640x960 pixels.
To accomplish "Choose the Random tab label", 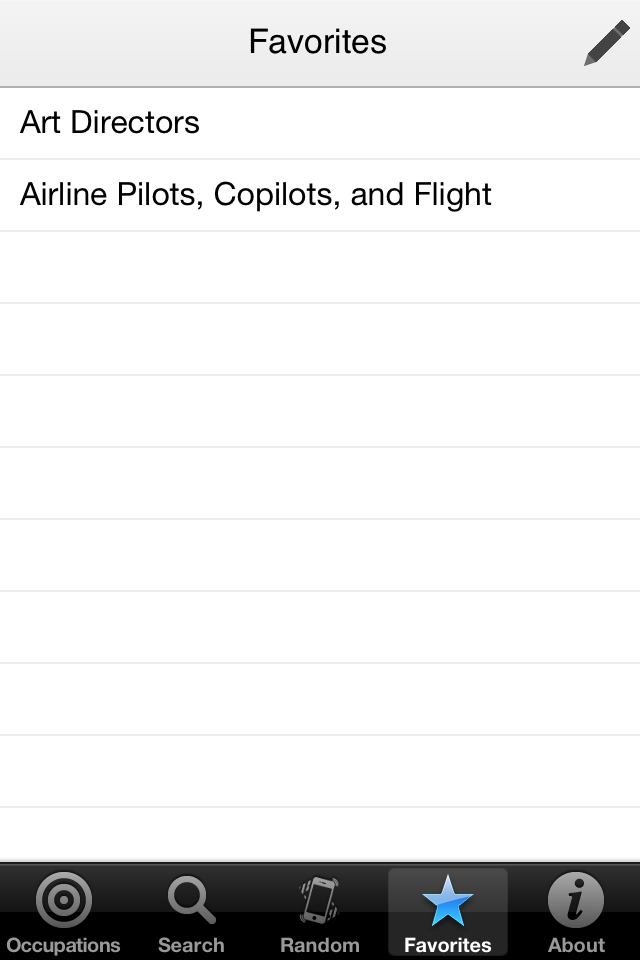I will pos(320,945).
